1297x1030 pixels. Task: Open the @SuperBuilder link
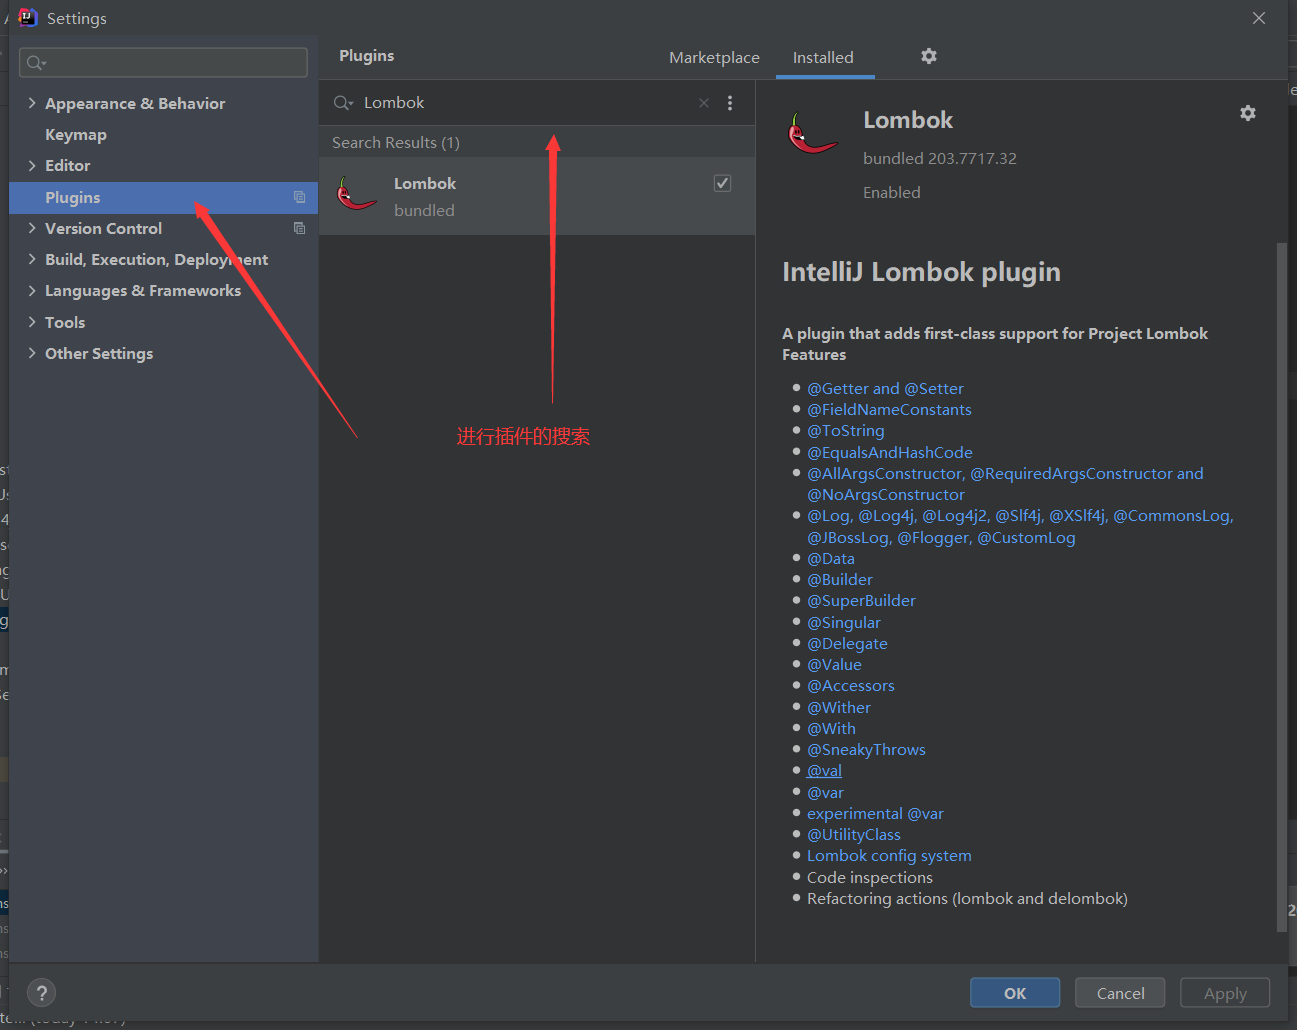tap(861, 600)
